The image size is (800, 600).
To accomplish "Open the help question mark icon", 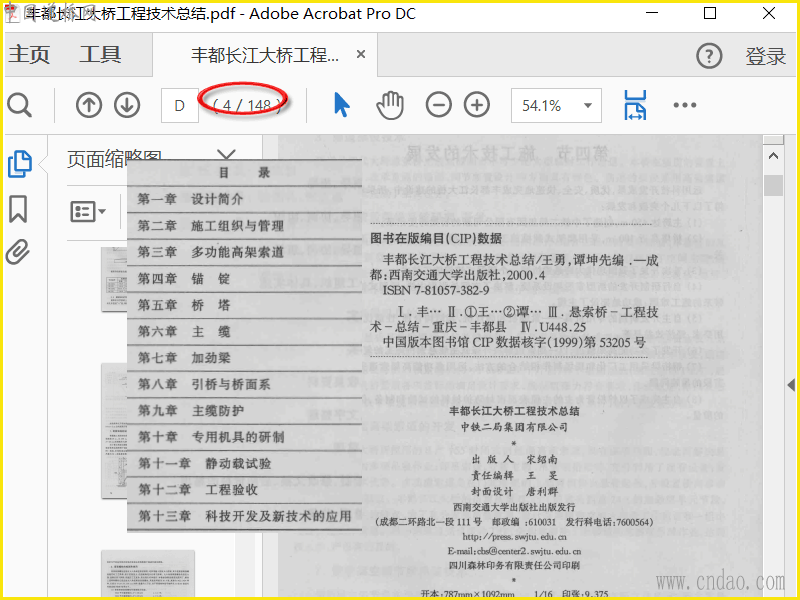I will pyautogui.click(x=709, y=56).
